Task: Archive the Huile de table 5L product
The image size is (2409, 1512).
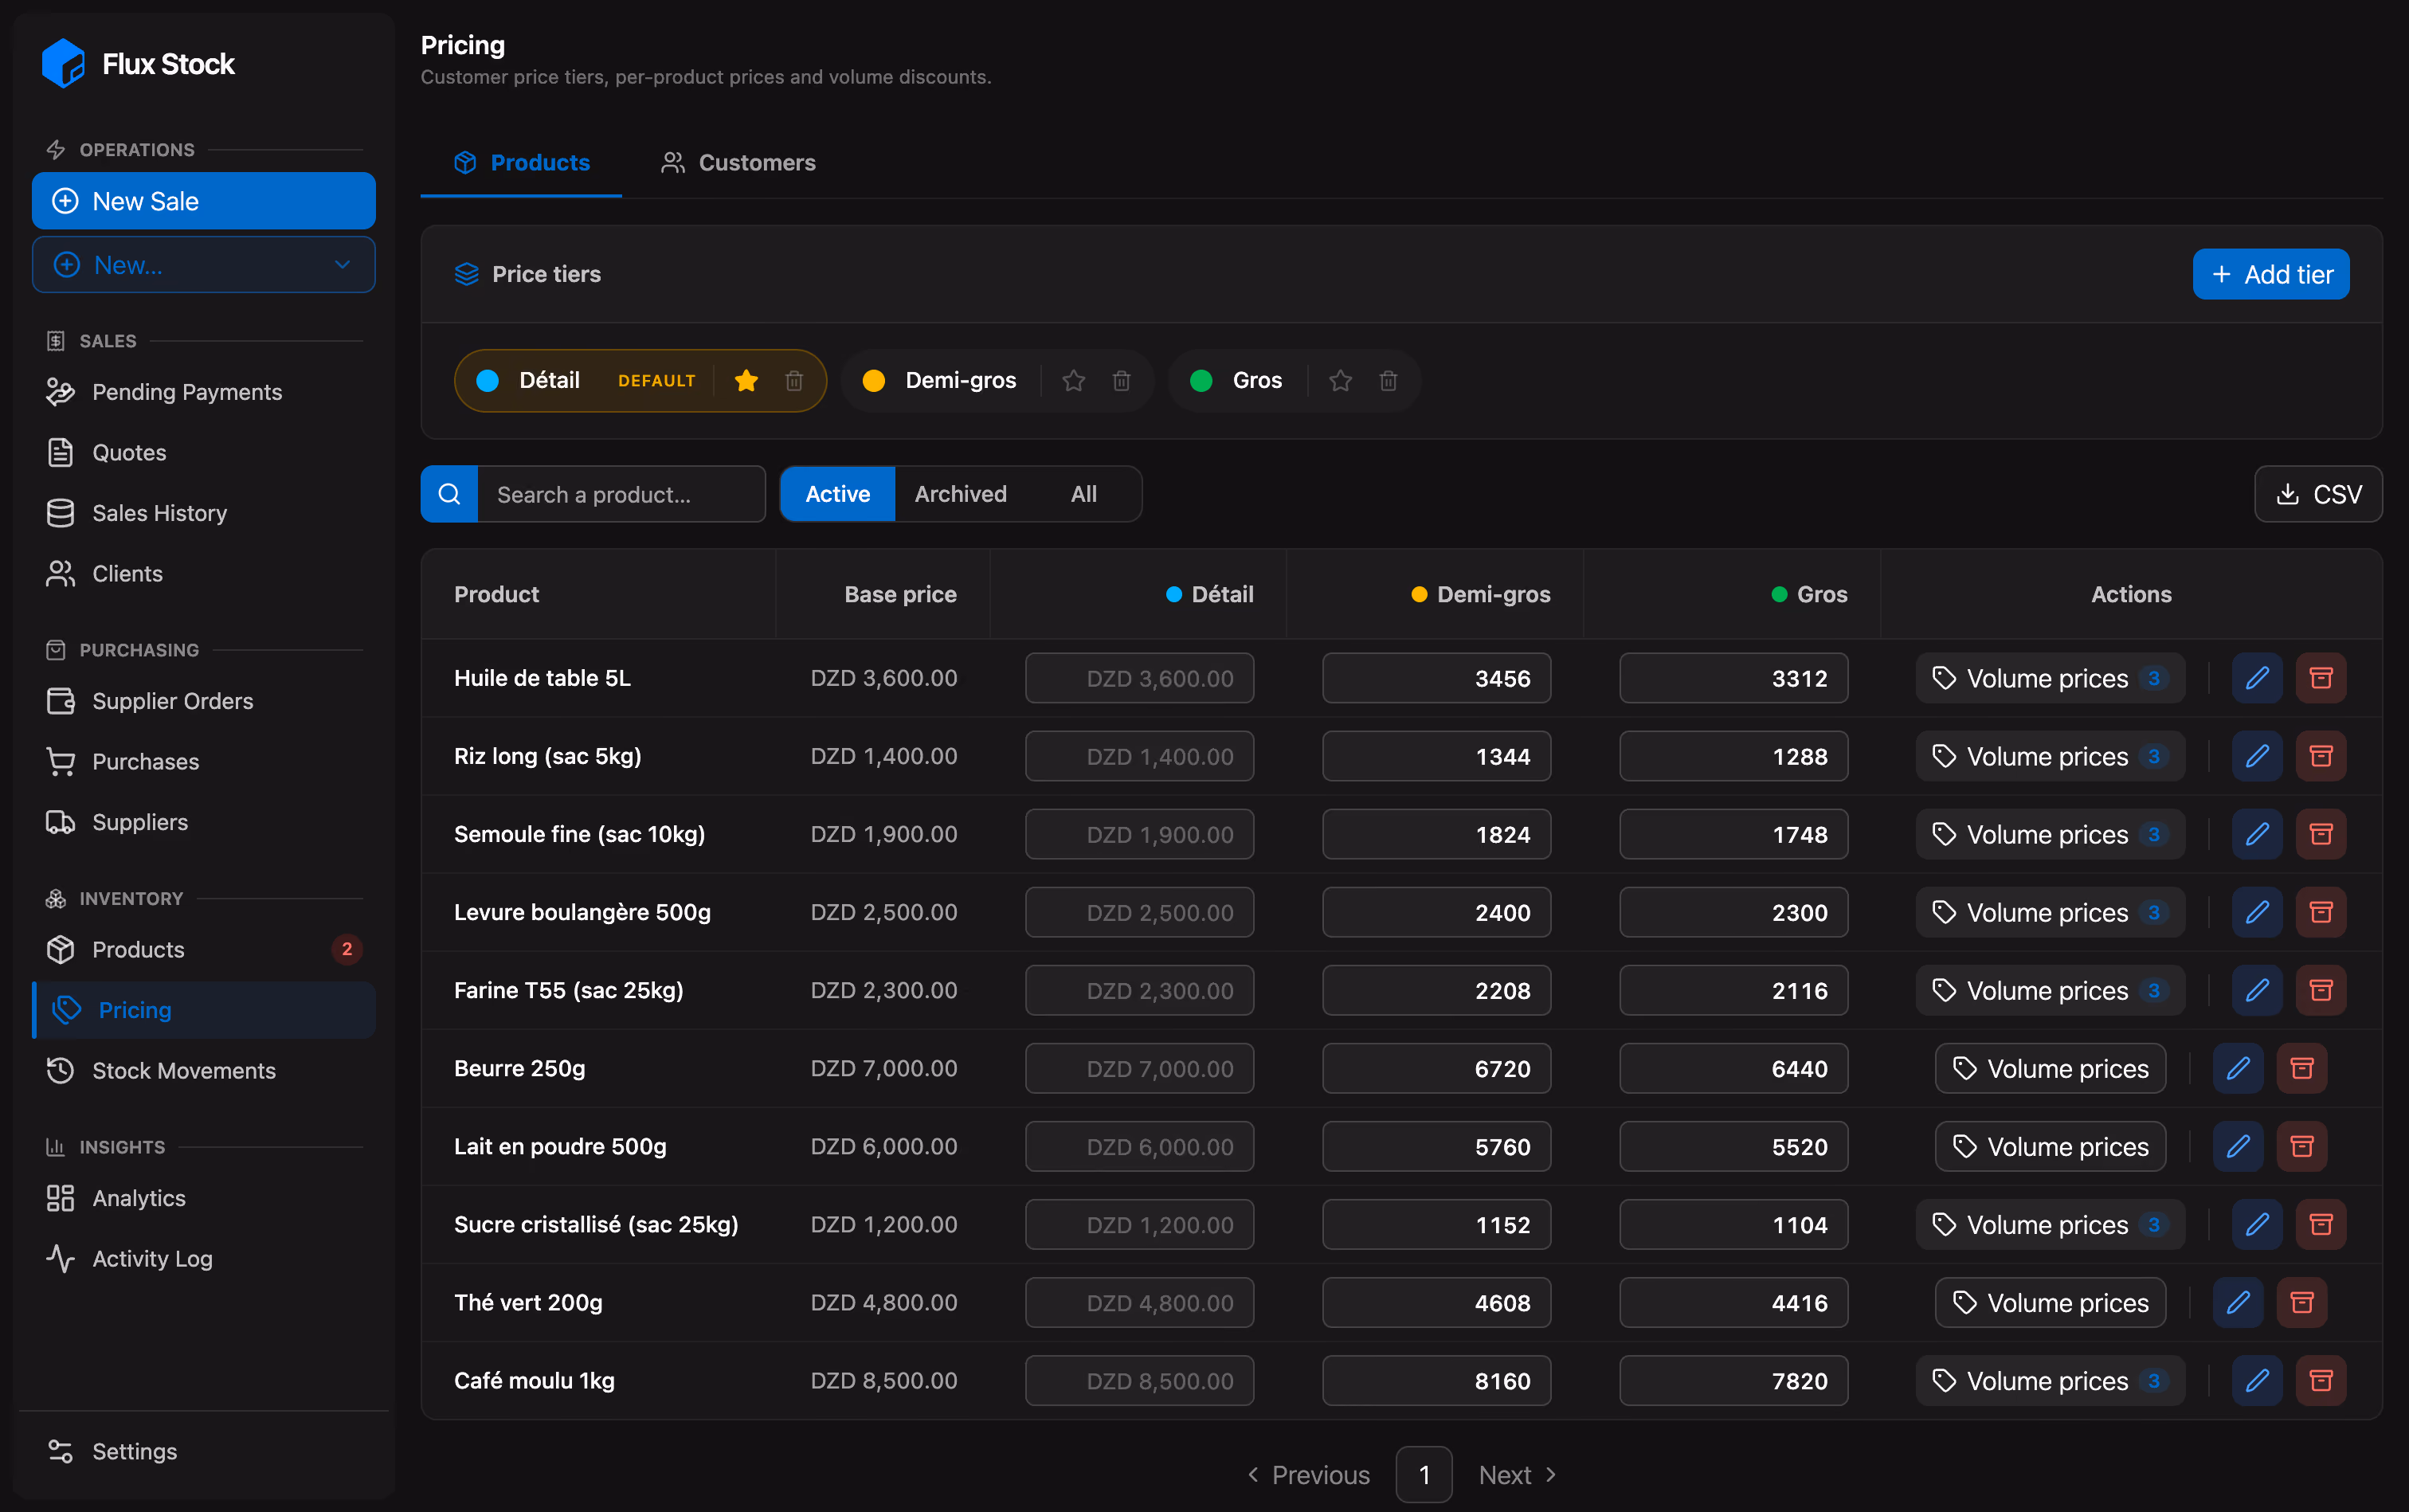Action: pyautogui.click(x=2320, y=678)
